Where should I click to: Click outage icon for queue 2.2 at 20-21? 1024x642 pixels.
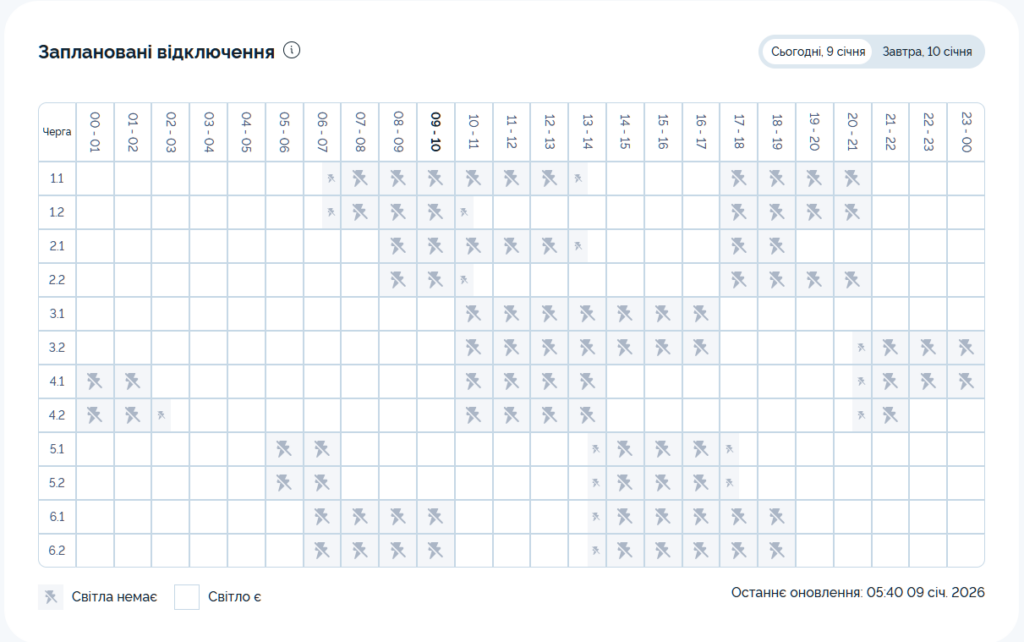pyautogui.click(x=851, y=280)
